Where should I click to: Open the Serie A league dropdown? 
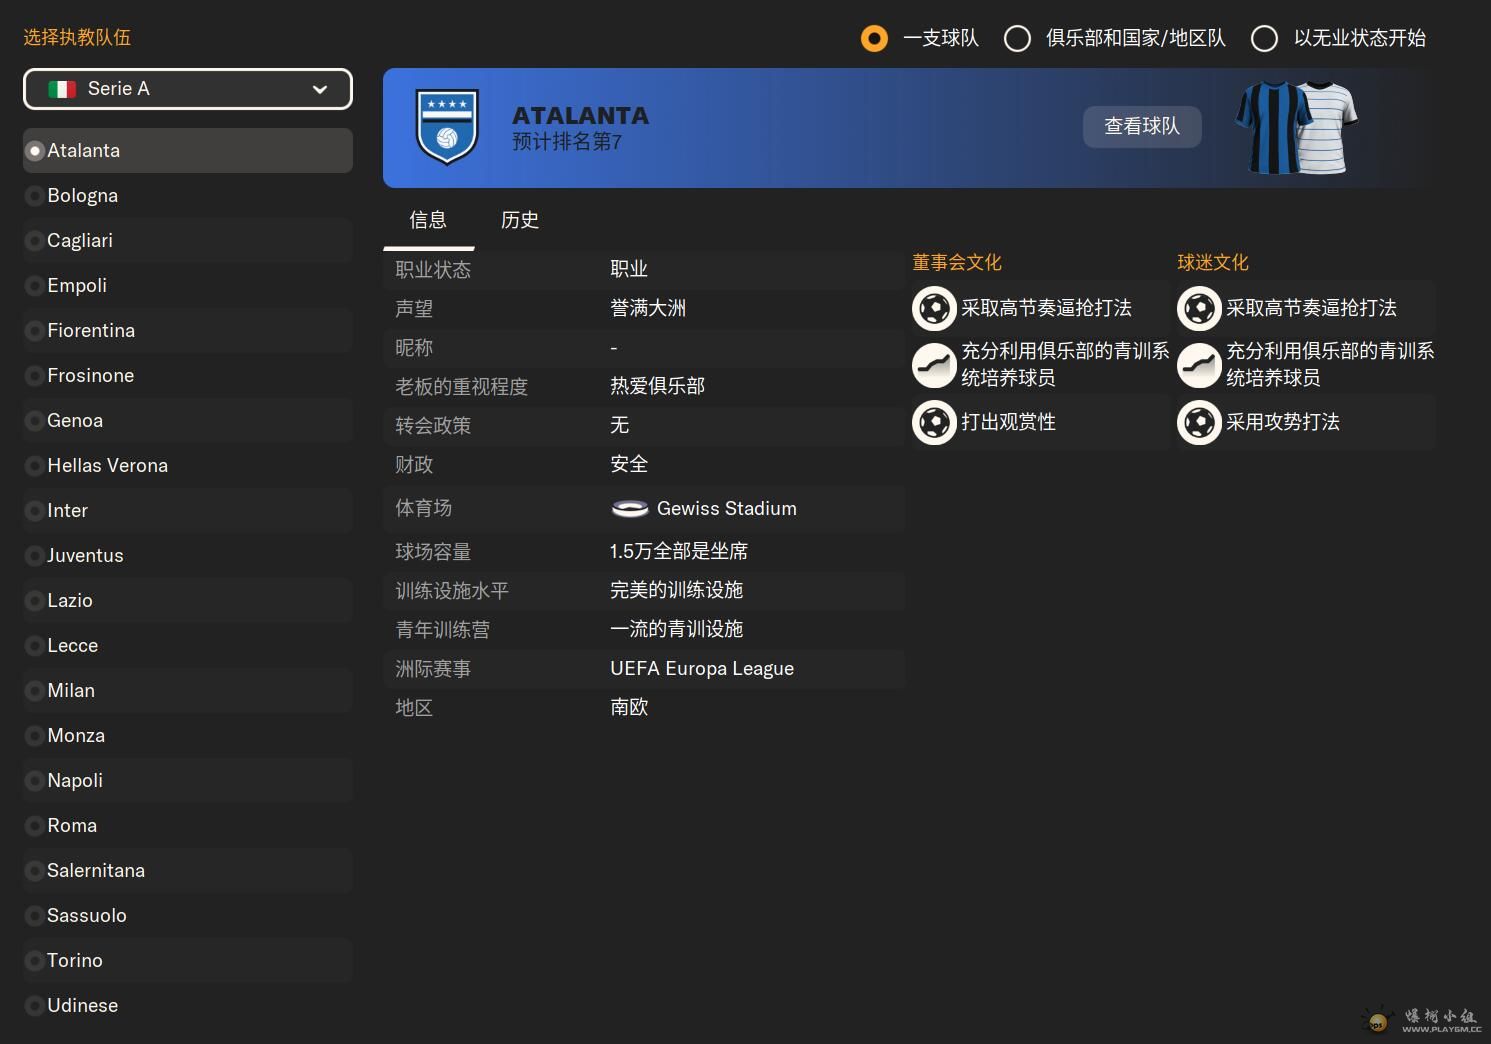(188, 89)
